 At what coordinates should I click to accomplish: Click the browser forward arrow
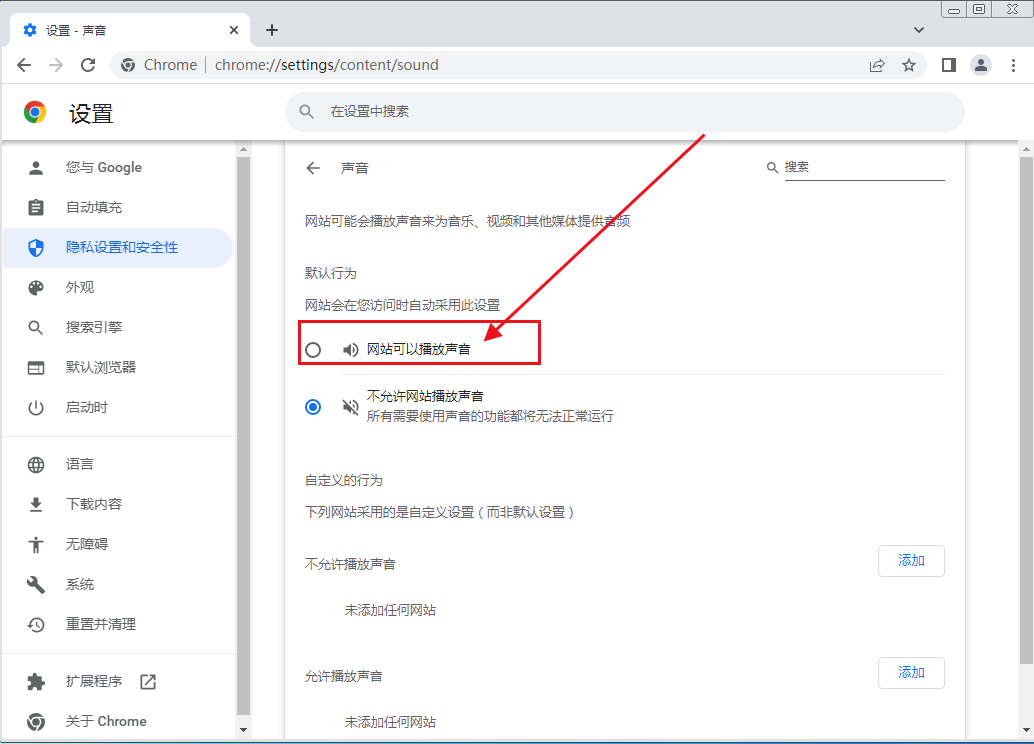coord(56,65)
